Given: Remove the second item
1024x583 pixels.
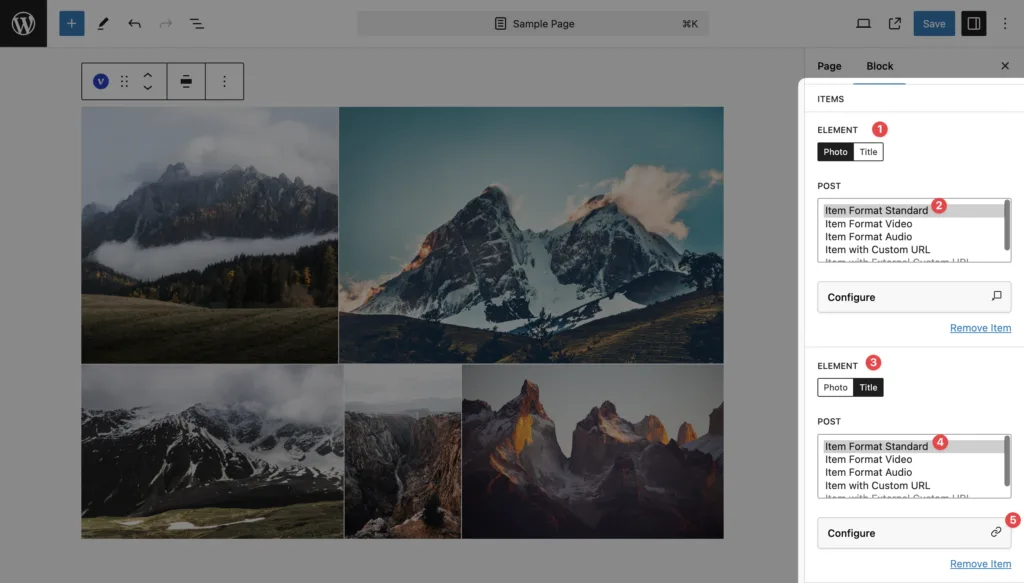Looking at the screenshot, I should coord(980,563).
